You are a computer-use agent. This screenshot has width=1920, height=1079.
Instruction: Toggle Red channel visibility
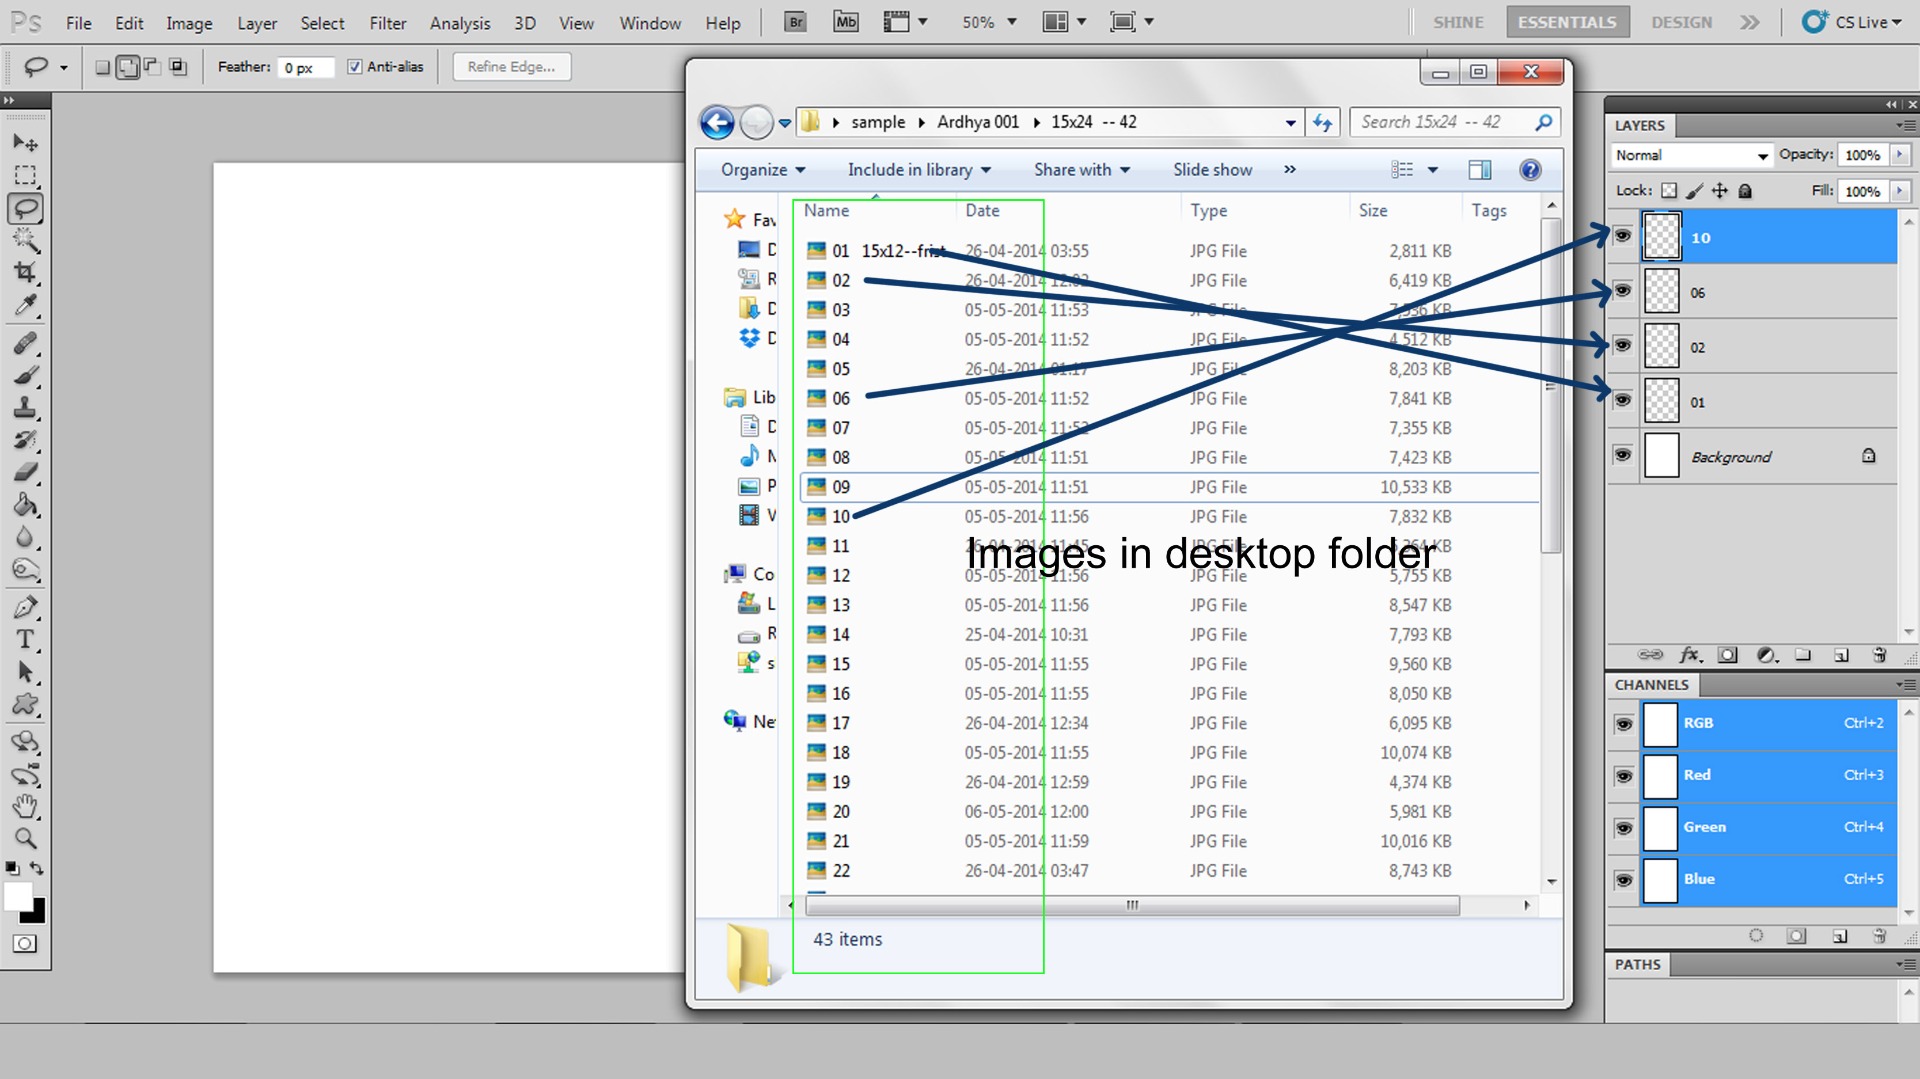pyautogui.click(x=1623, y=776)
